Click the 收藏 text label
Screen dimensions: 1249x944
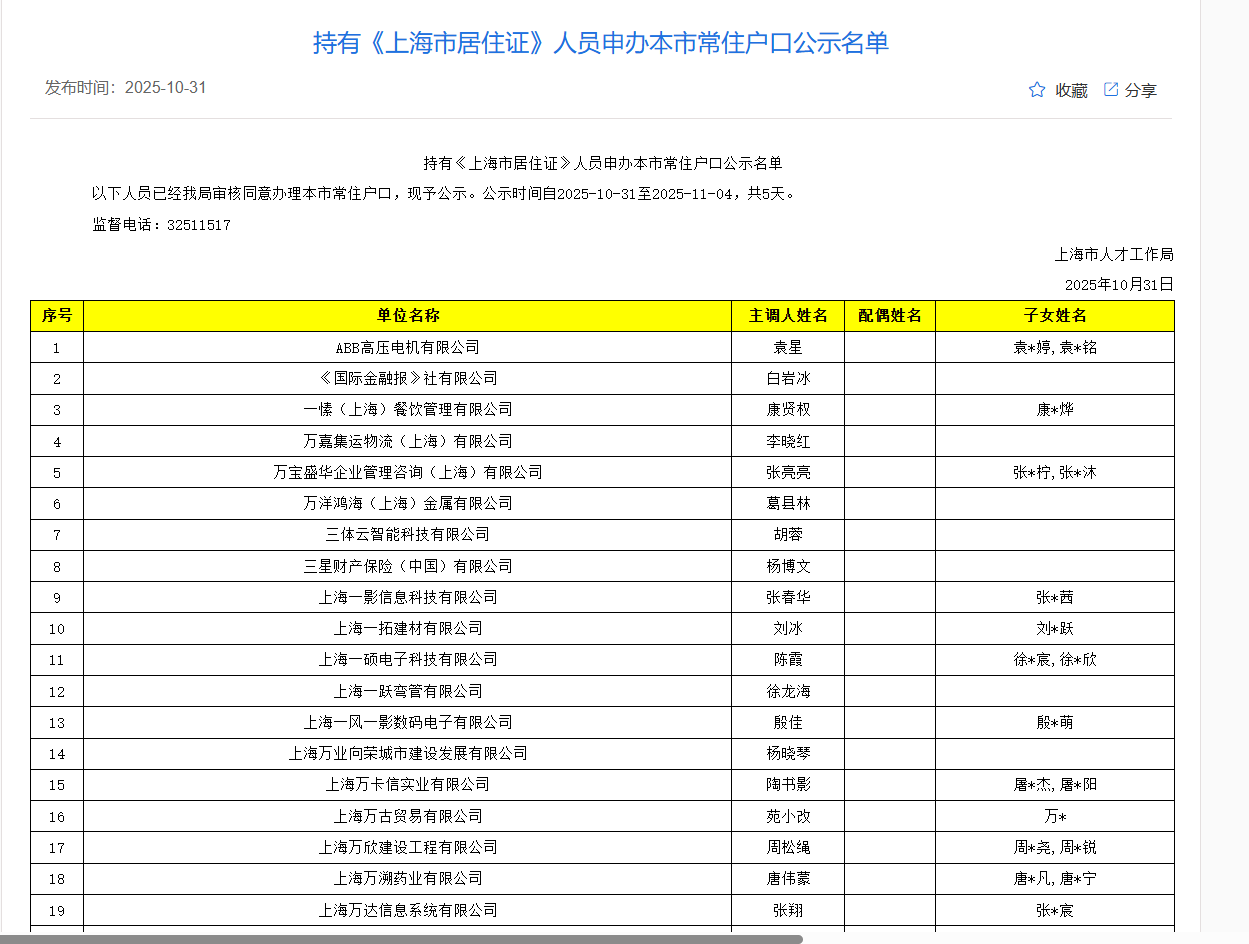(x=1071, y=91)
